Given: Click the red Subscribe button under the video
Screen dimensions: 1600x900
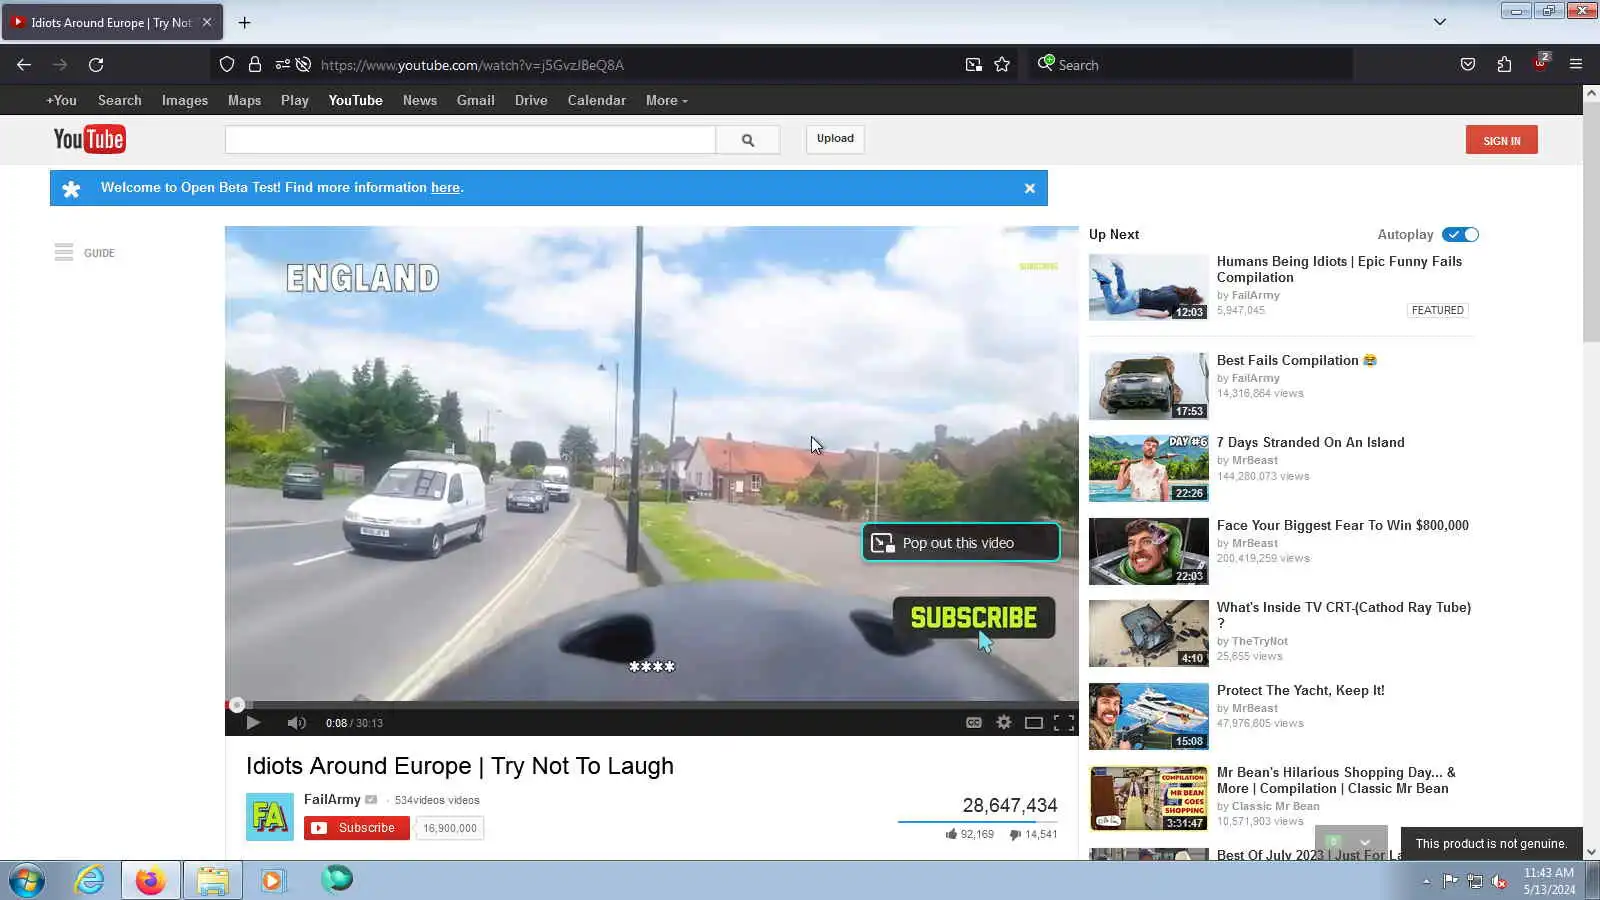Looking at the screenshot, I should tap(357, 828).
